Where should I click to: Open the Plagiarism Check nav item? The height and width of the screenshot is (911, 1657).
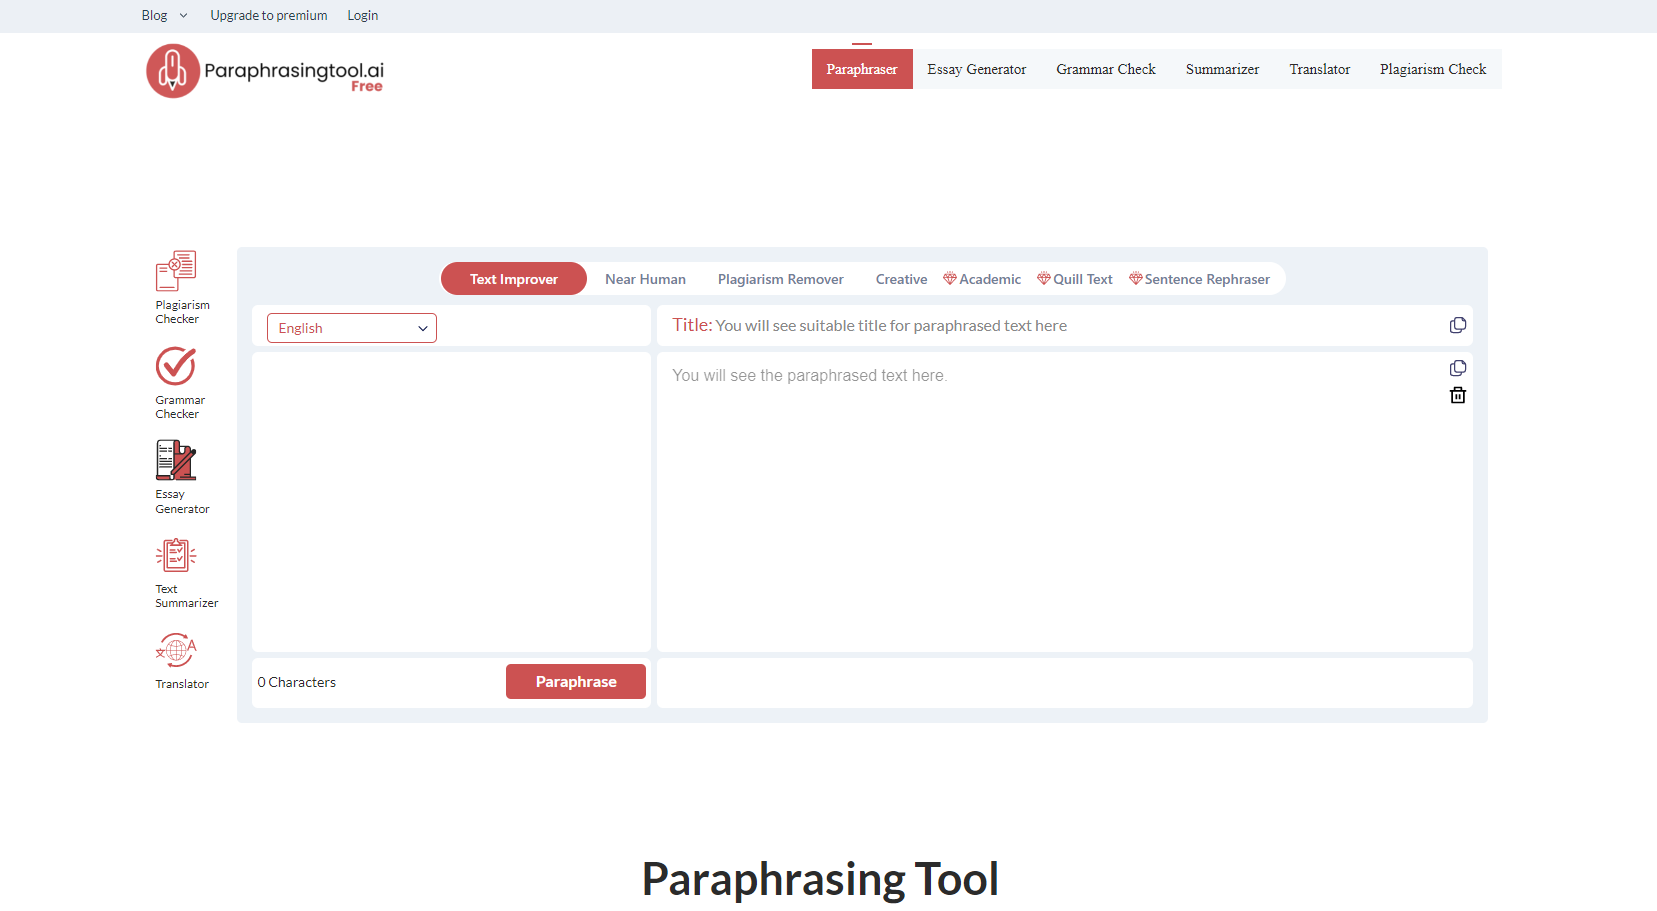(x=1433, y=69)
